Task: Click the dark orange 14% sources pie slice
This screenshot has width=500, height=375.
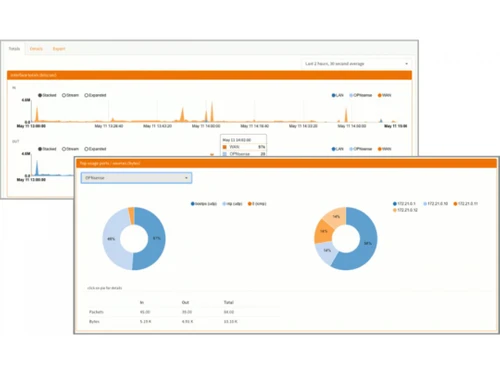Action: pos(323,231)
